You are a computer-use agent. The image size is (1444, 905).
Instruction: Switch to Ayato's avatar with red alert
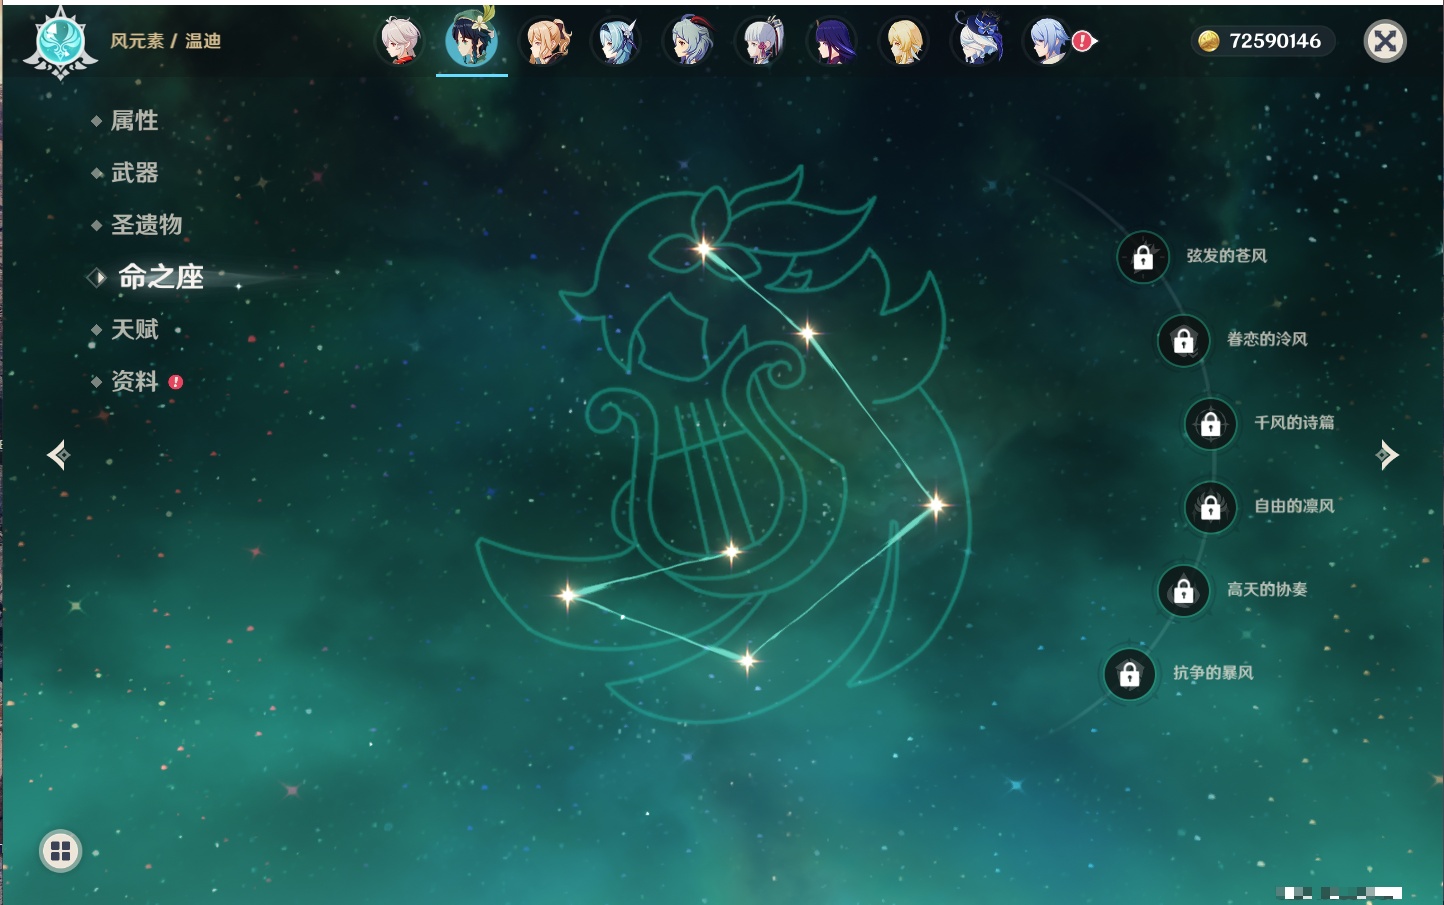(x=1048, y=41)
